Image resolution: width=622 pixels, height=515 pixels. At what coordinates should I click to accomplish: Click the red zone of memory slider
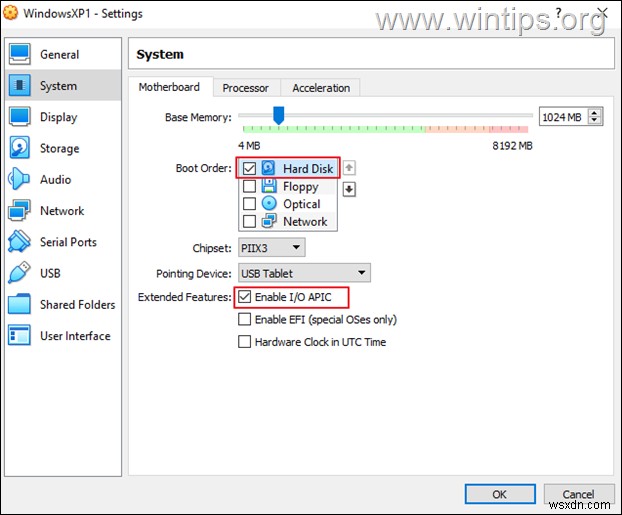(x=509, y=129)
